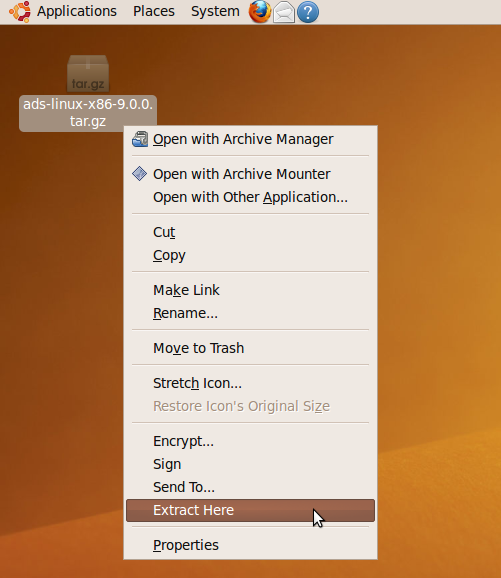This screenshot has height=578, width=501.
Task: Select Open with Other Application...
Action: 250,197
